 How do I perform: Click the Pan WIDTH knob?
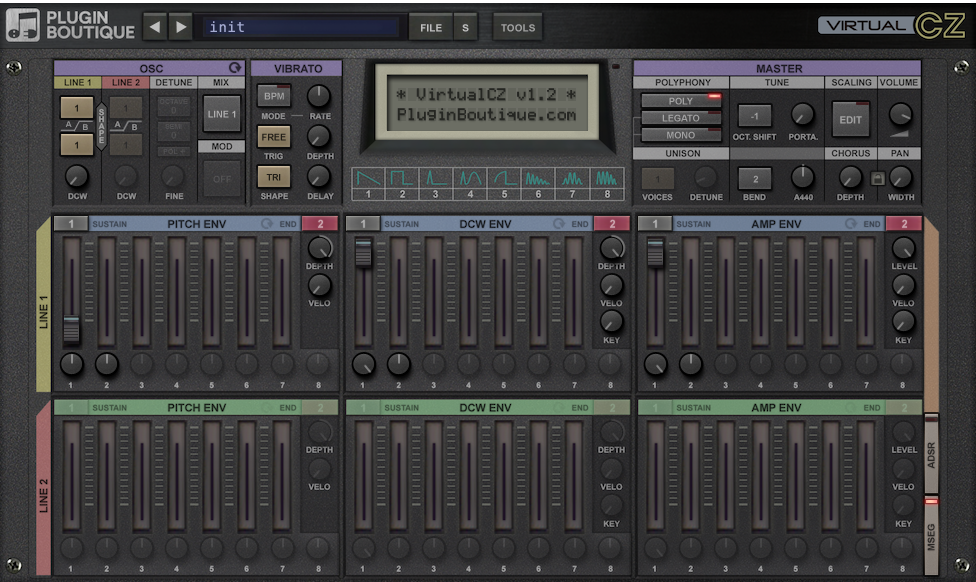point(900,178)
